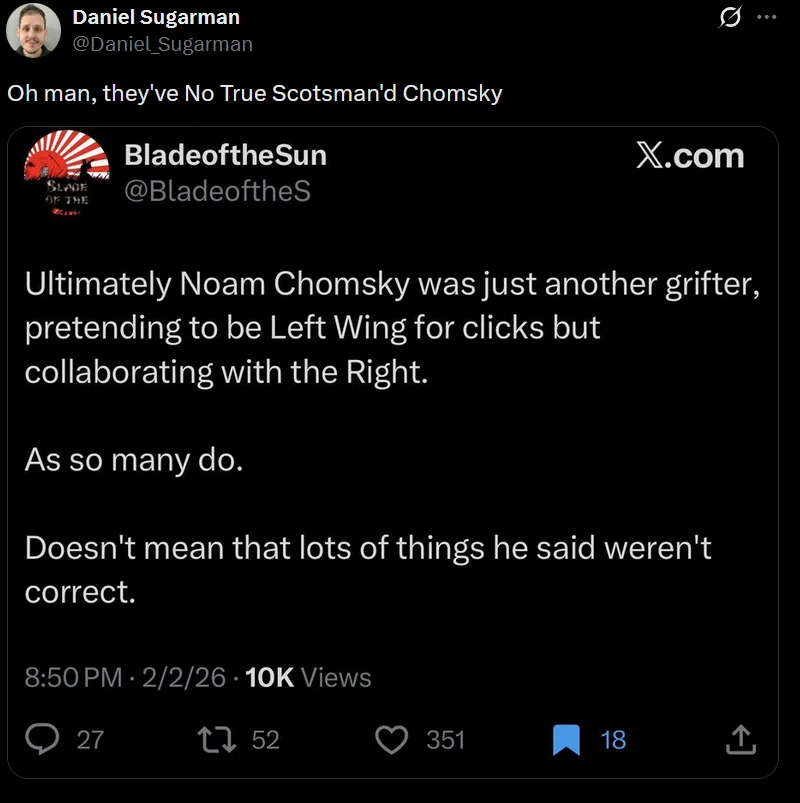
Task: Click the X.com logo
Action: (x=690, y=156)
